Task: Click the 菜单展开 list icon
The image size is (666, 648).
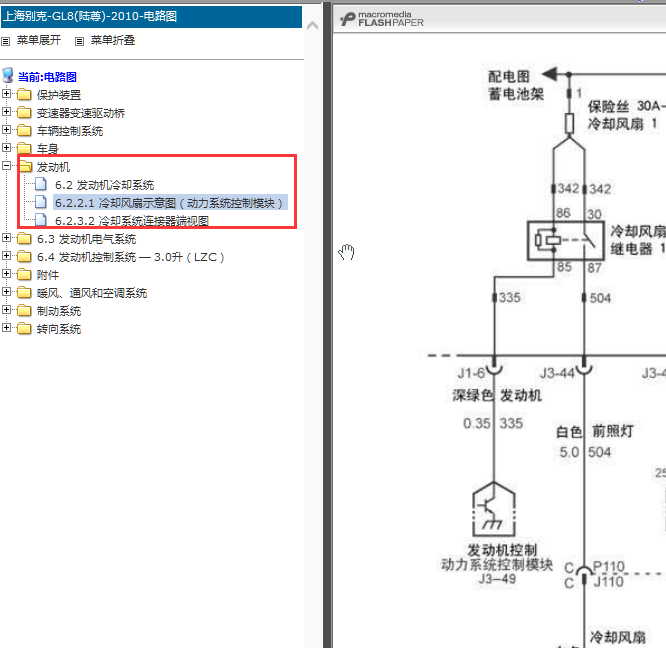Action: [6, 41]
